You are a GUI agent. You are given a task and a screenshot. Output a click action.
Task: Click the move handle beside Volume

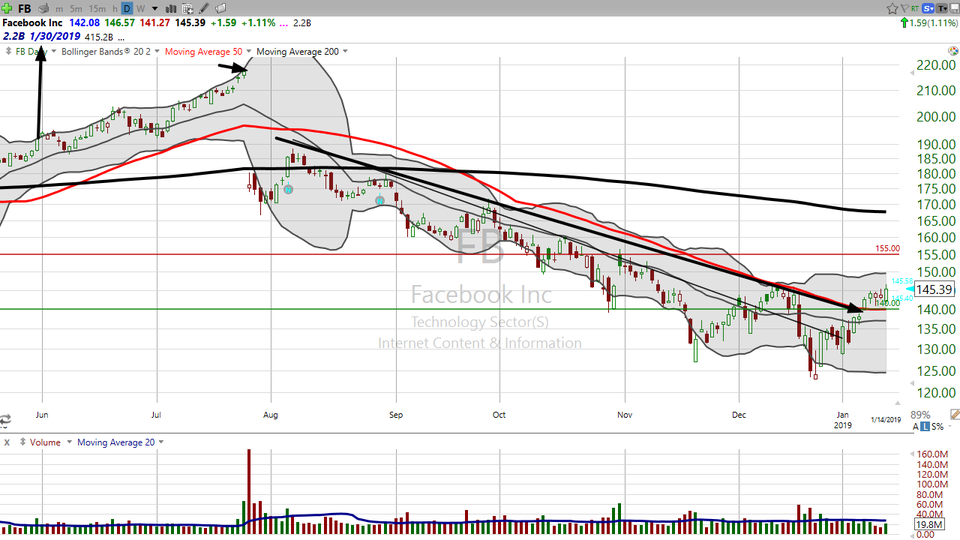coord(23,442)
